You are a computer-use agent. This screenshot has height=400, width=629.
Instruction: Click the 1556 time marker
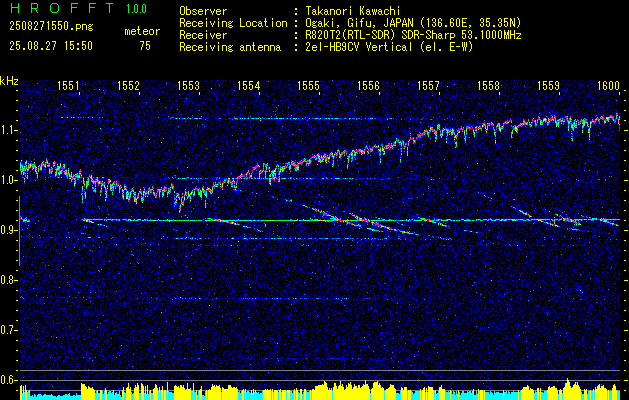coord(368,85)
